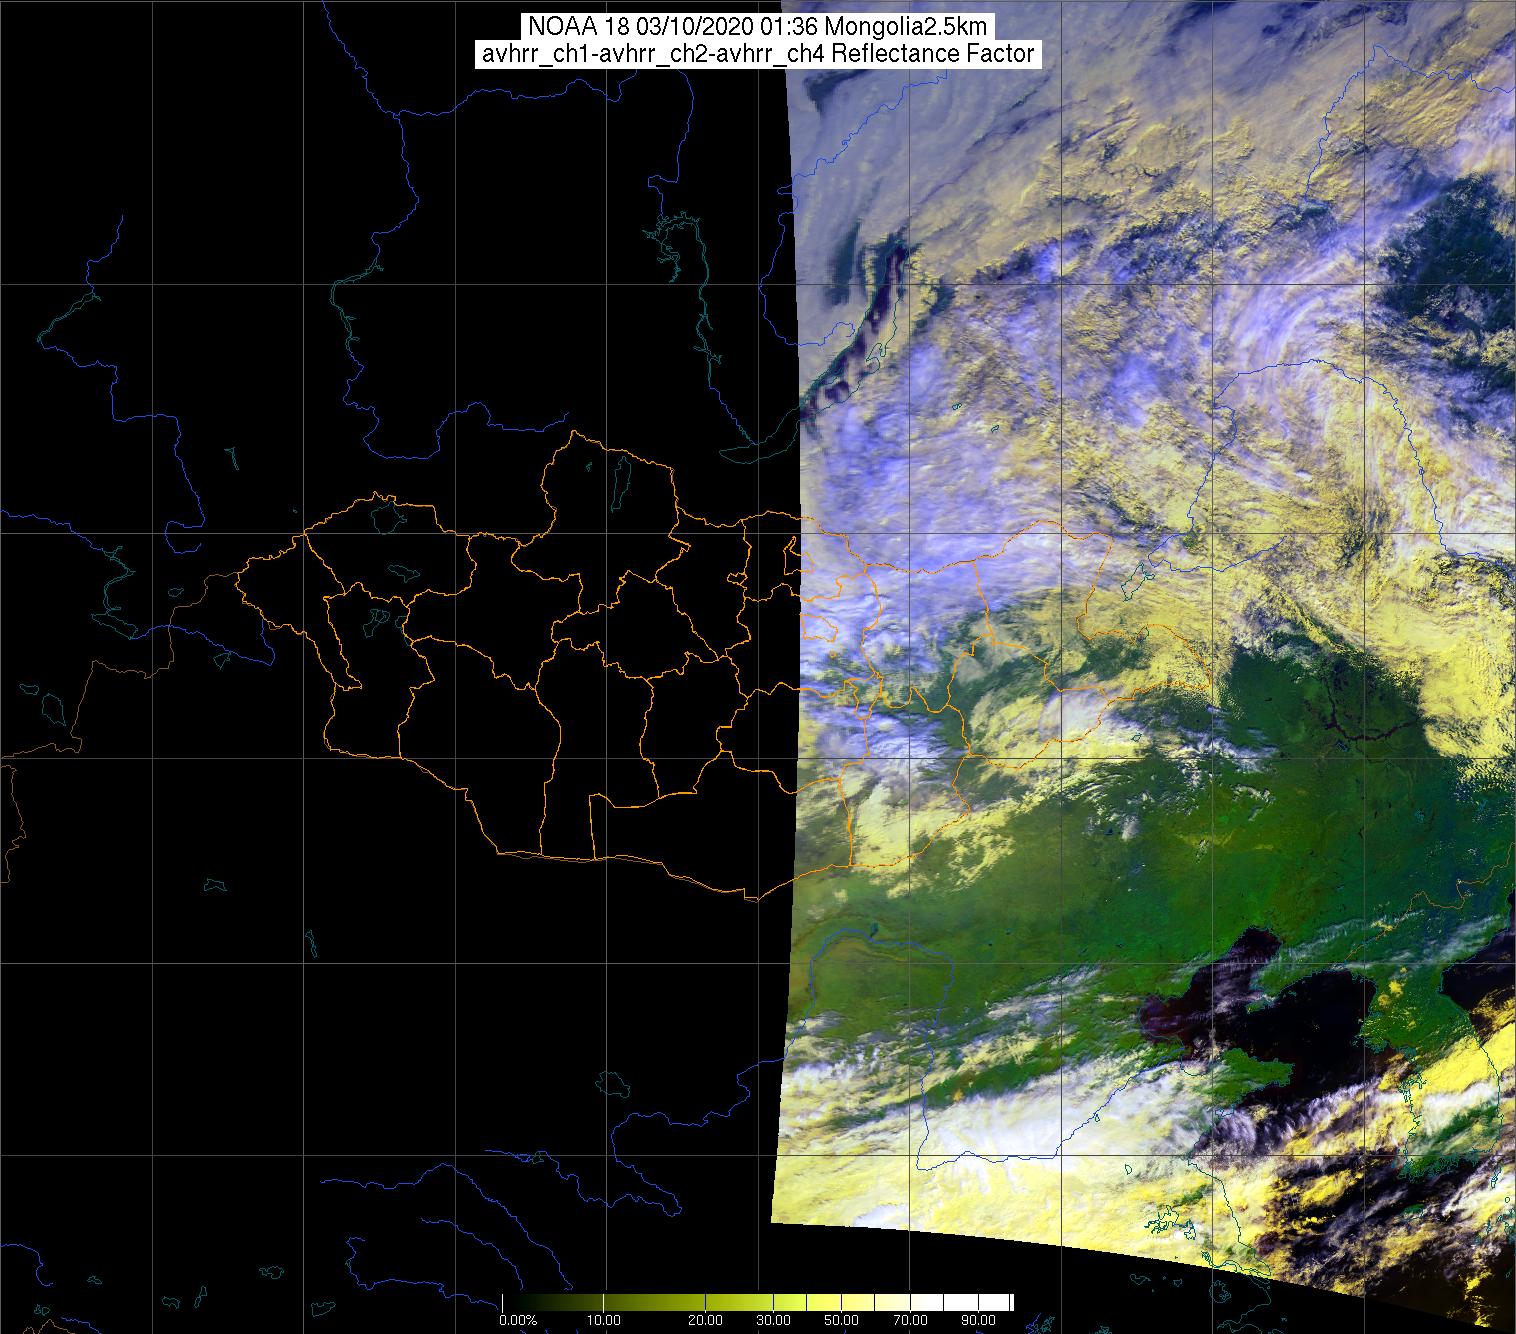This screenshot has width=1516, height=1334.
Task: Click the '50.00' colorbar tick label
Action: pyautogui.click(x=841, y=1320)
